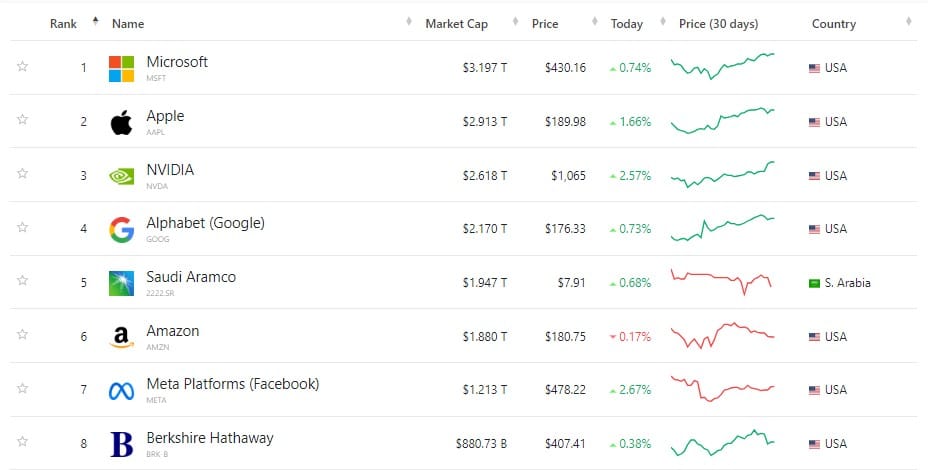Click the Alphabet Google logo
928x470 pixels.
click(121, 230)
